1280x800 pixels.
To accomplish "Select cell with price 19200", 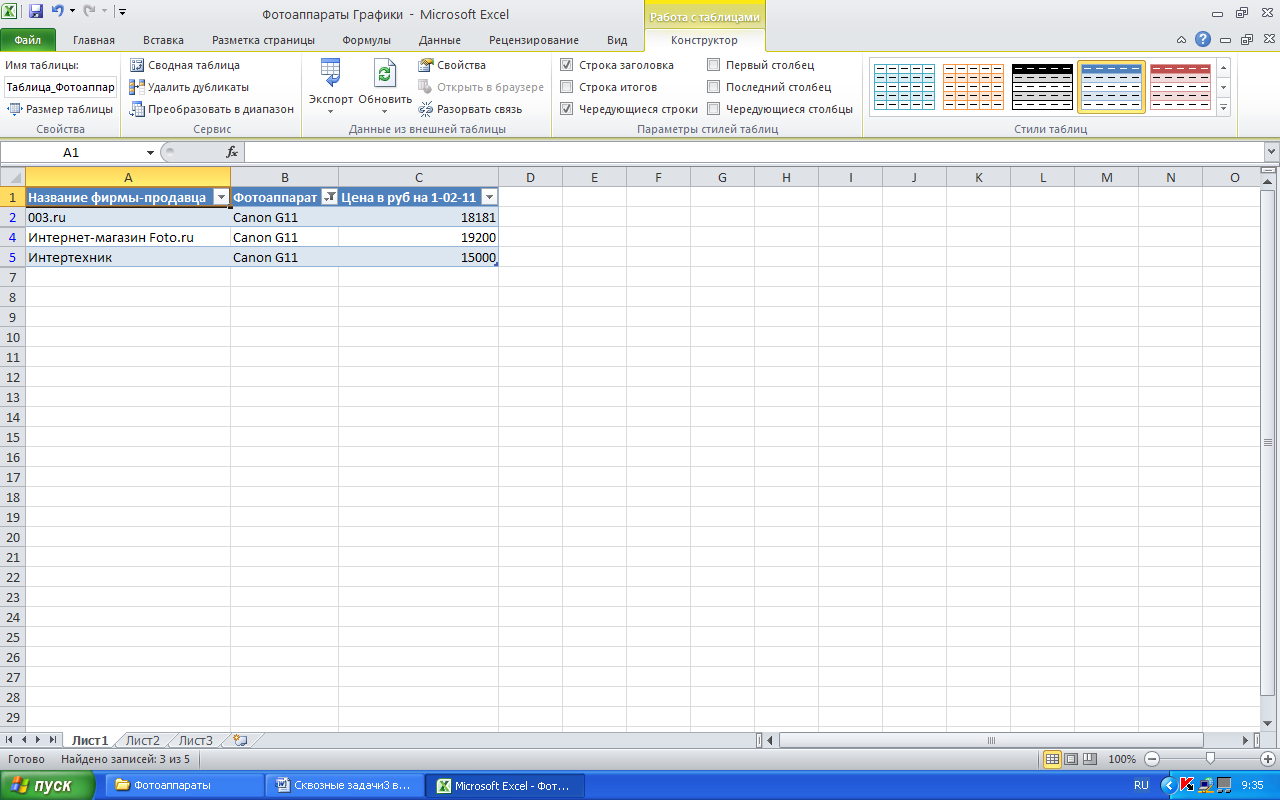I will (x=418, y=237).
